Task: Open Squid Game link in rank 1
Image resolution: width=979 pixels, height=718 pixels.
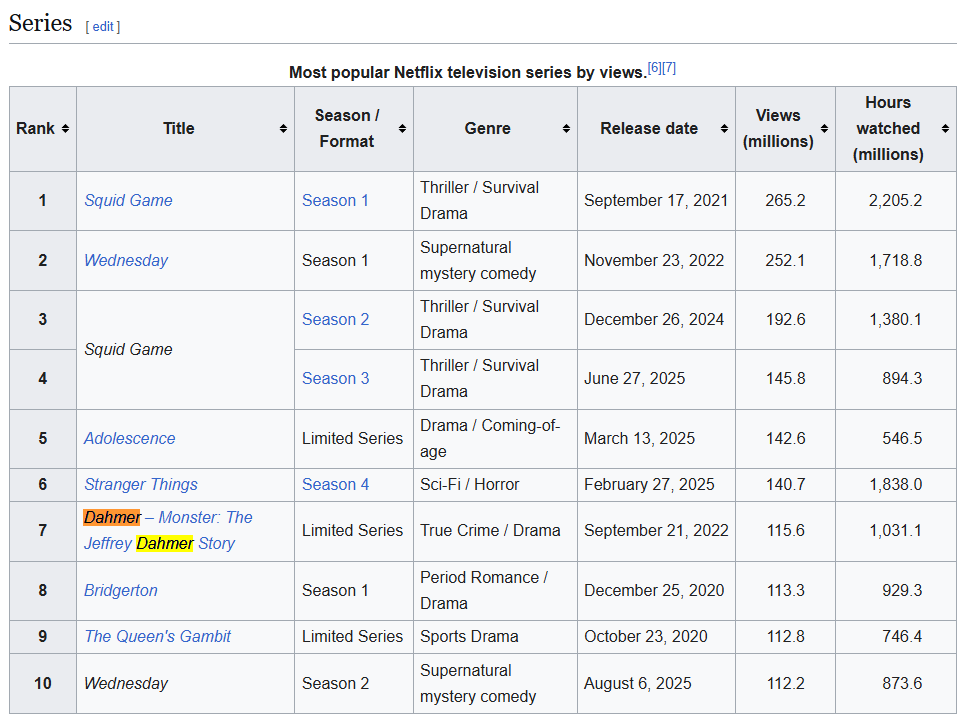Action: (x=128, y=200)
